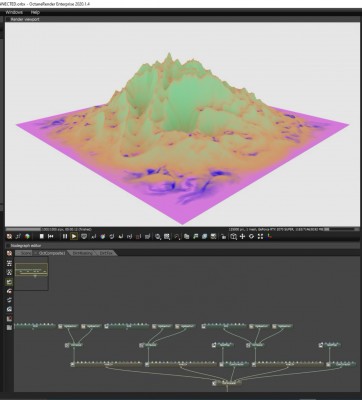Click the render region magnifier icon
The width and height of the screenshot is (362, 400).
(158, 237)
